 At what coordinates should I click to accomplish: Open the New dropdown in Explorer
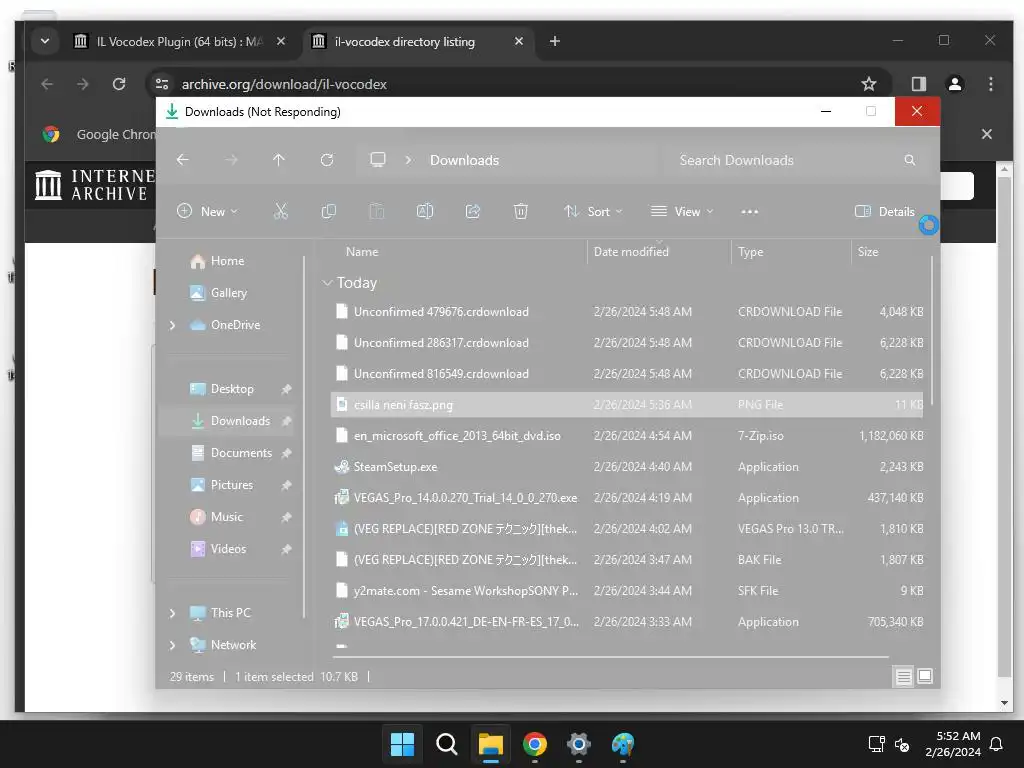pos(208,212)
